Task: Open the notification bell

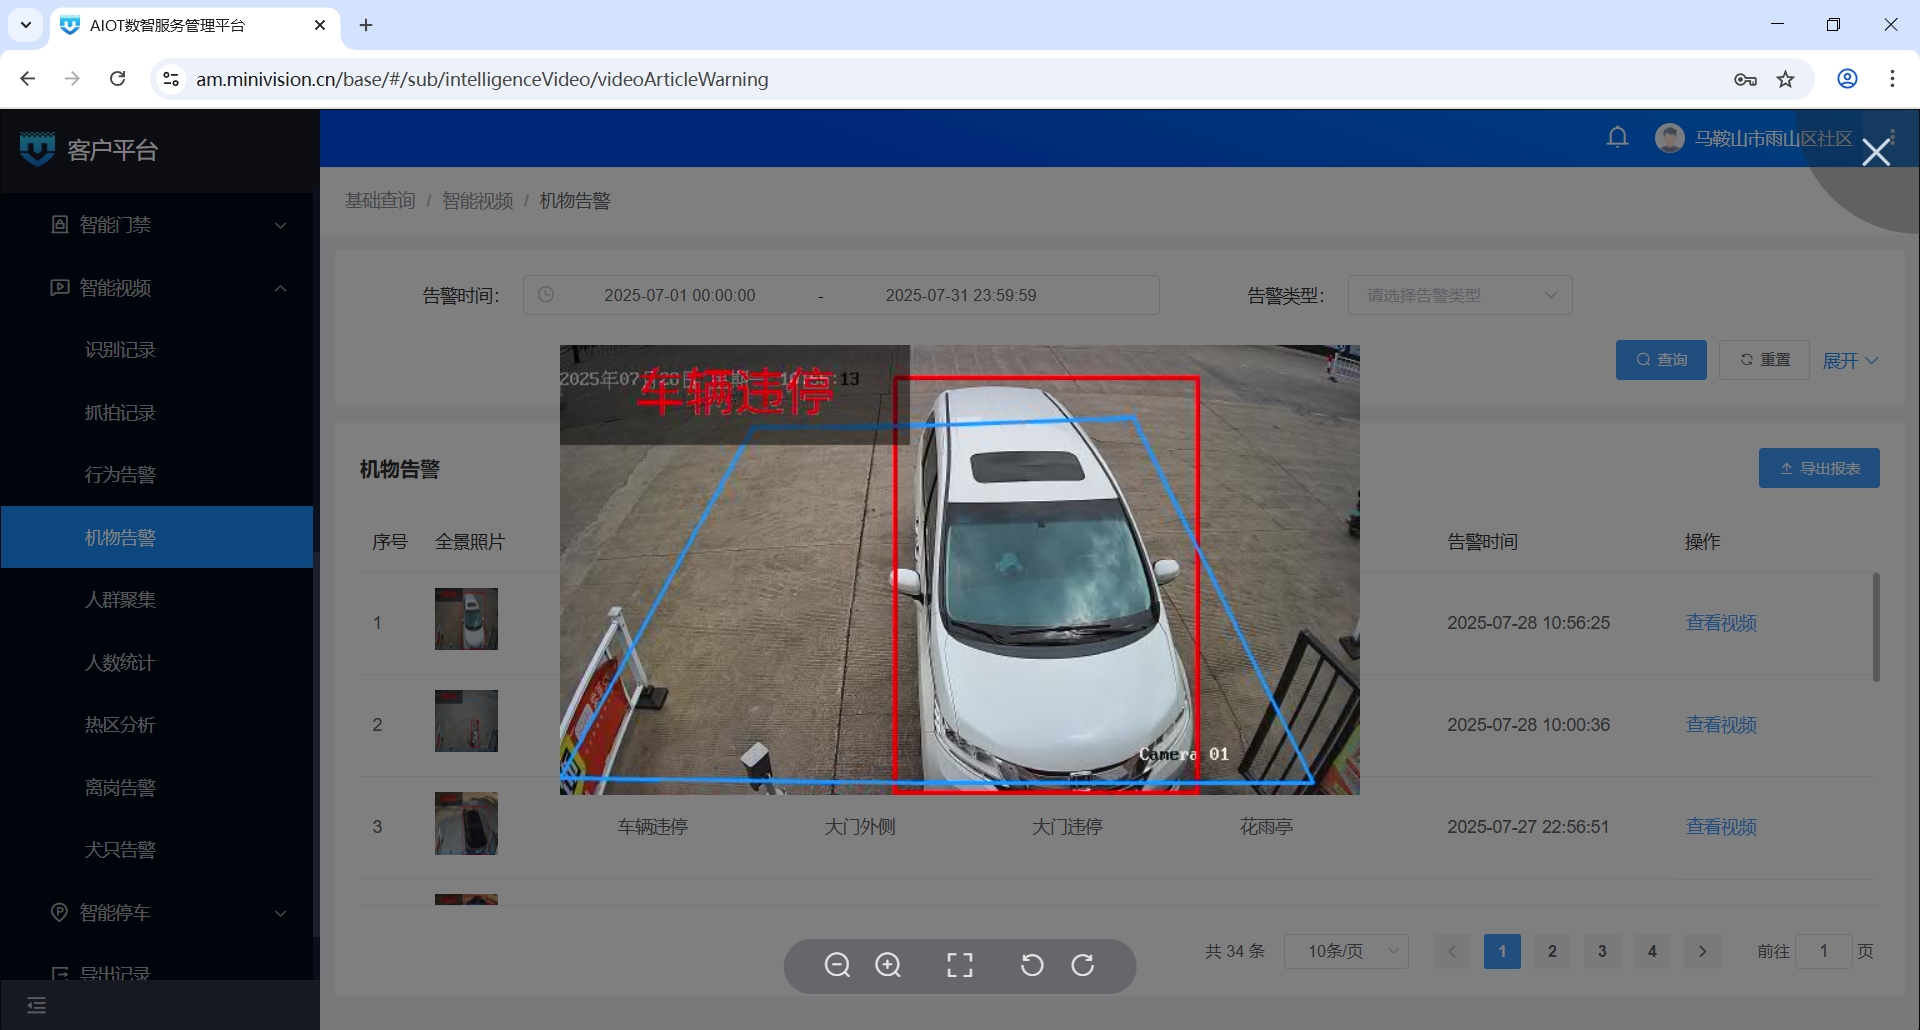Action: pyautogui.click(x=1617, y=138)
